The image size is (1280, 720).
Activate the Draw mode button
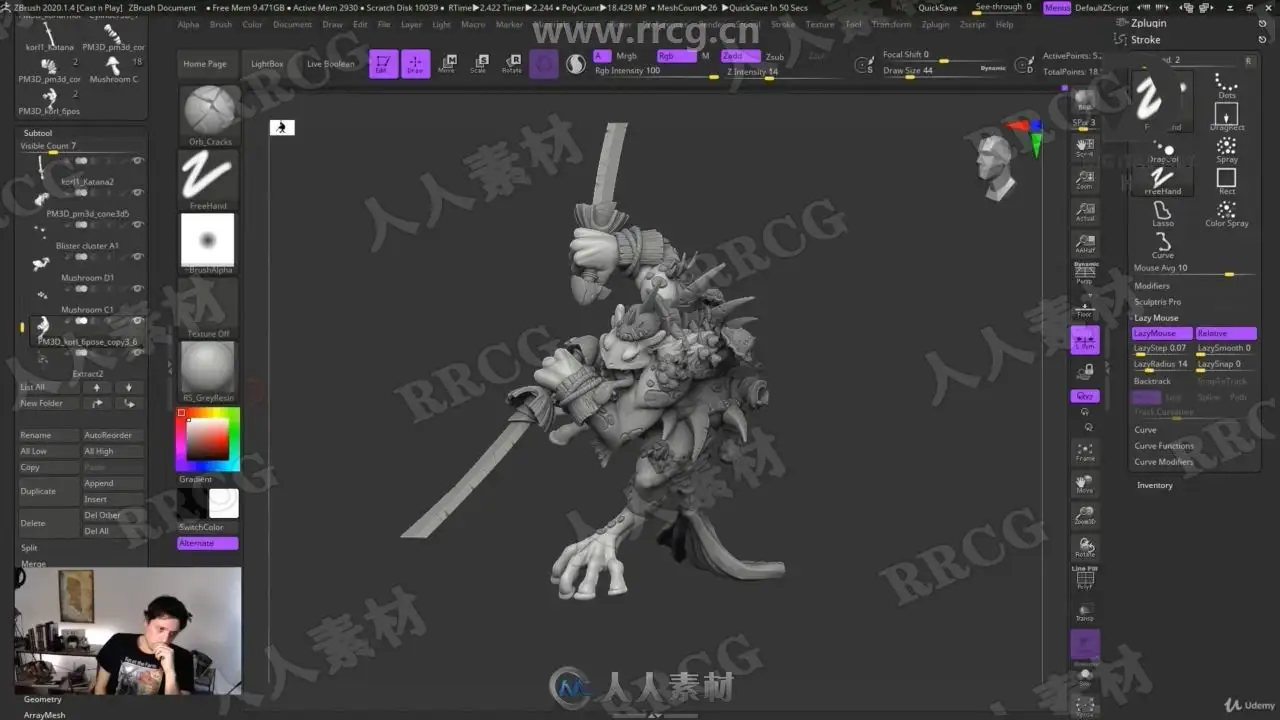415,64
